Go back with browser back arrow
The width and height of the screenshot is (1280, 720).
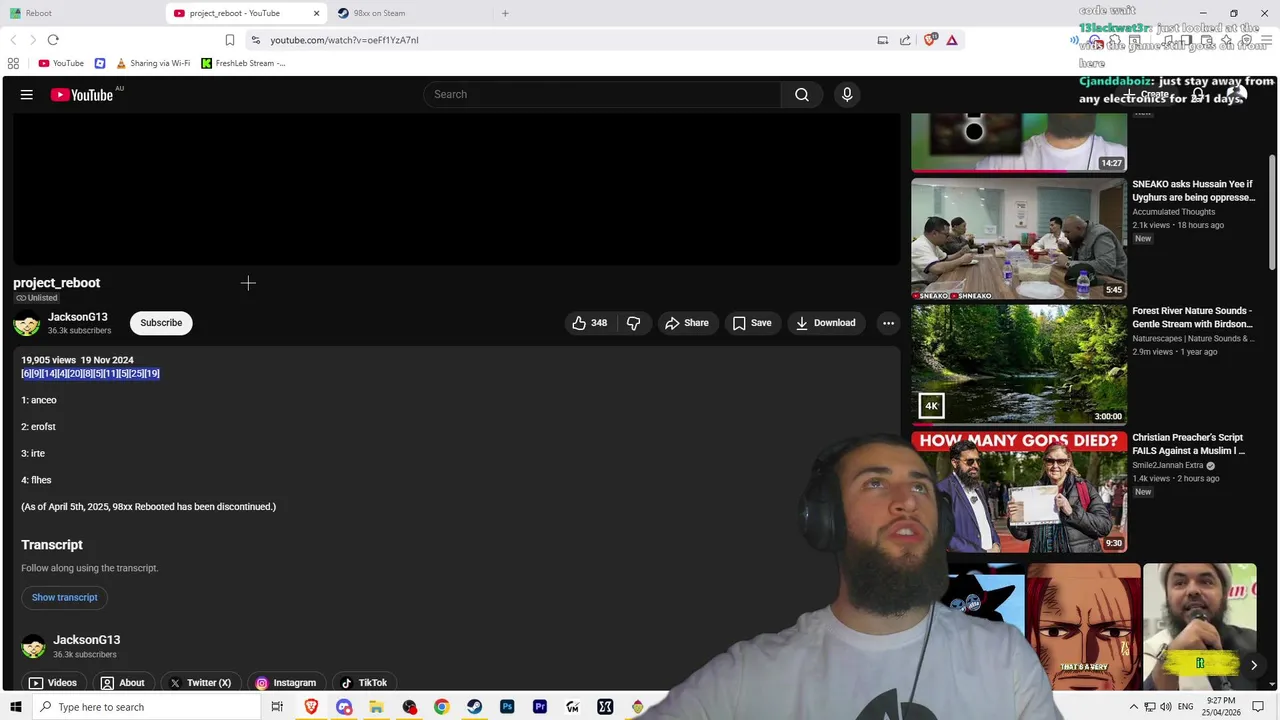[13, 40]
